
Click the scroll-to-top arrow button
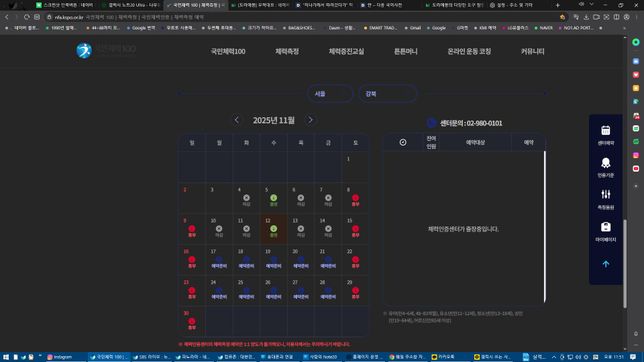(605, 264)
